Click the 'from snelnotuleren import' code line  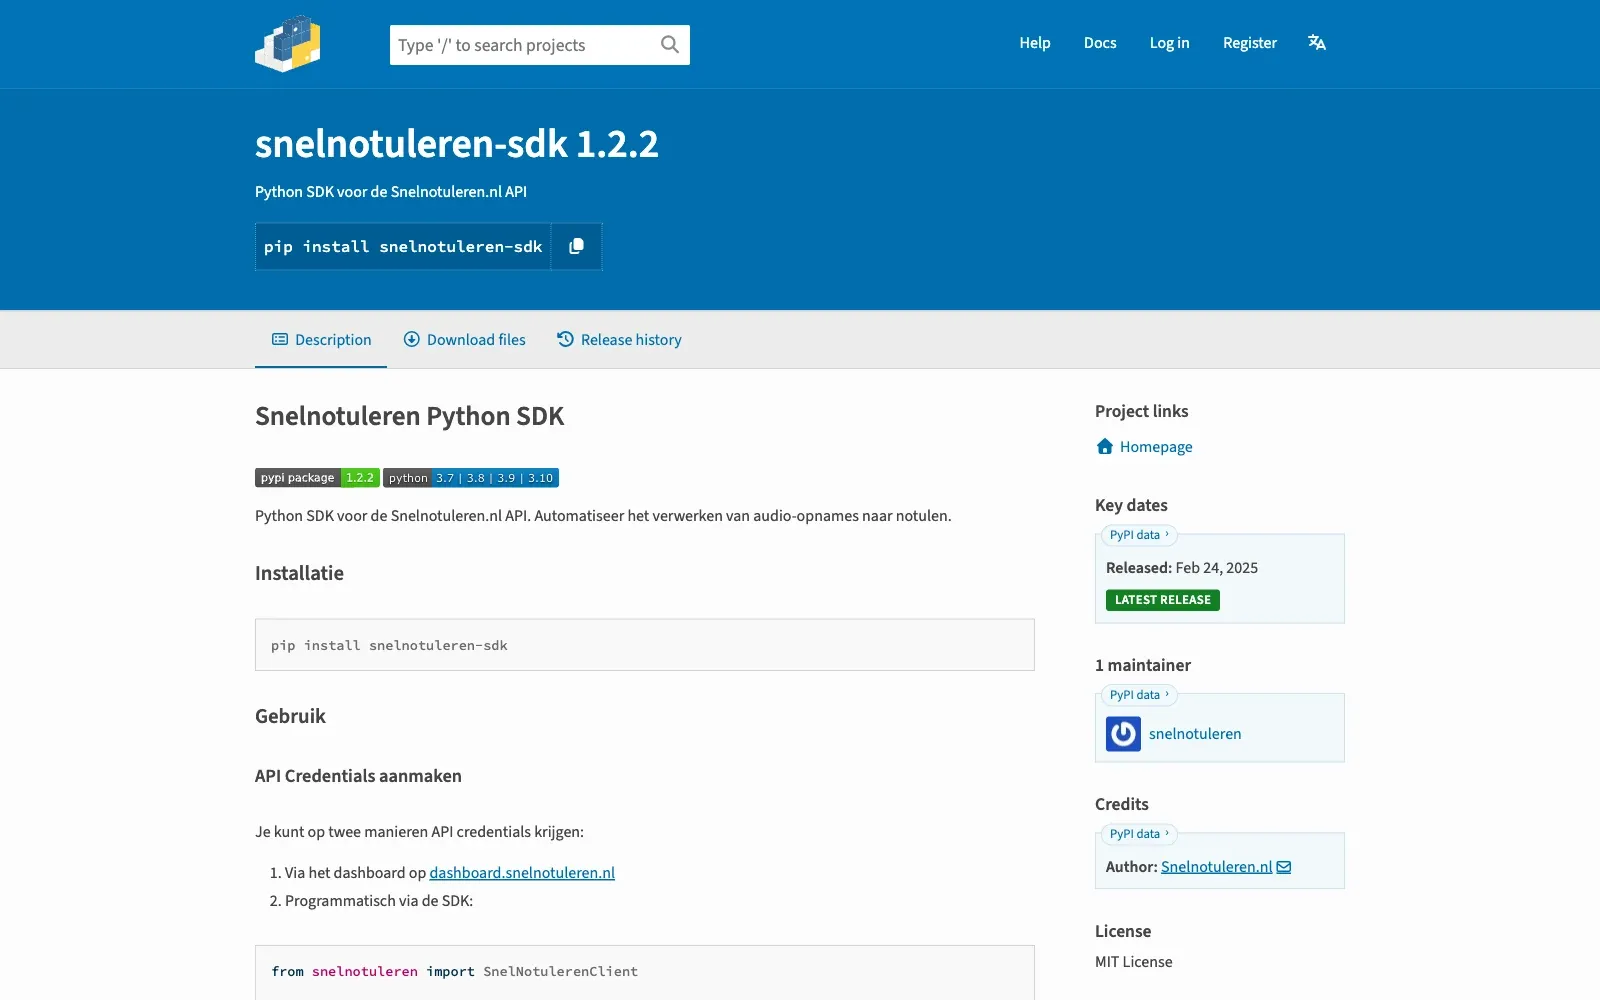tap(455, 972)
